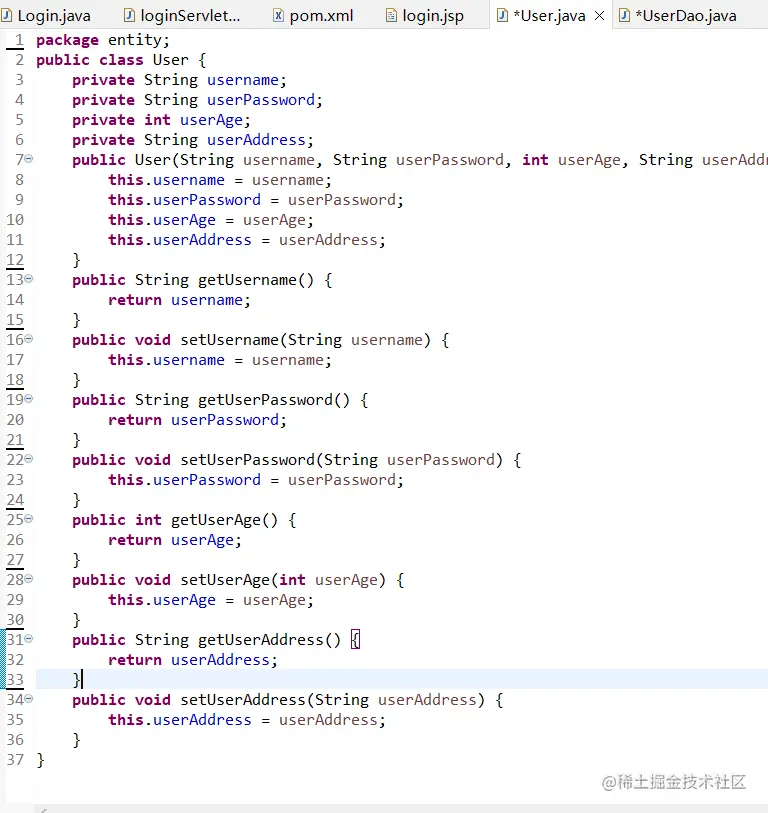Image resolution: width=768 pixels, height=813 pixels.
Task: Click the Java file icon on UserDao.java tab
Action: pyautogui.click(x=624, y=16)
